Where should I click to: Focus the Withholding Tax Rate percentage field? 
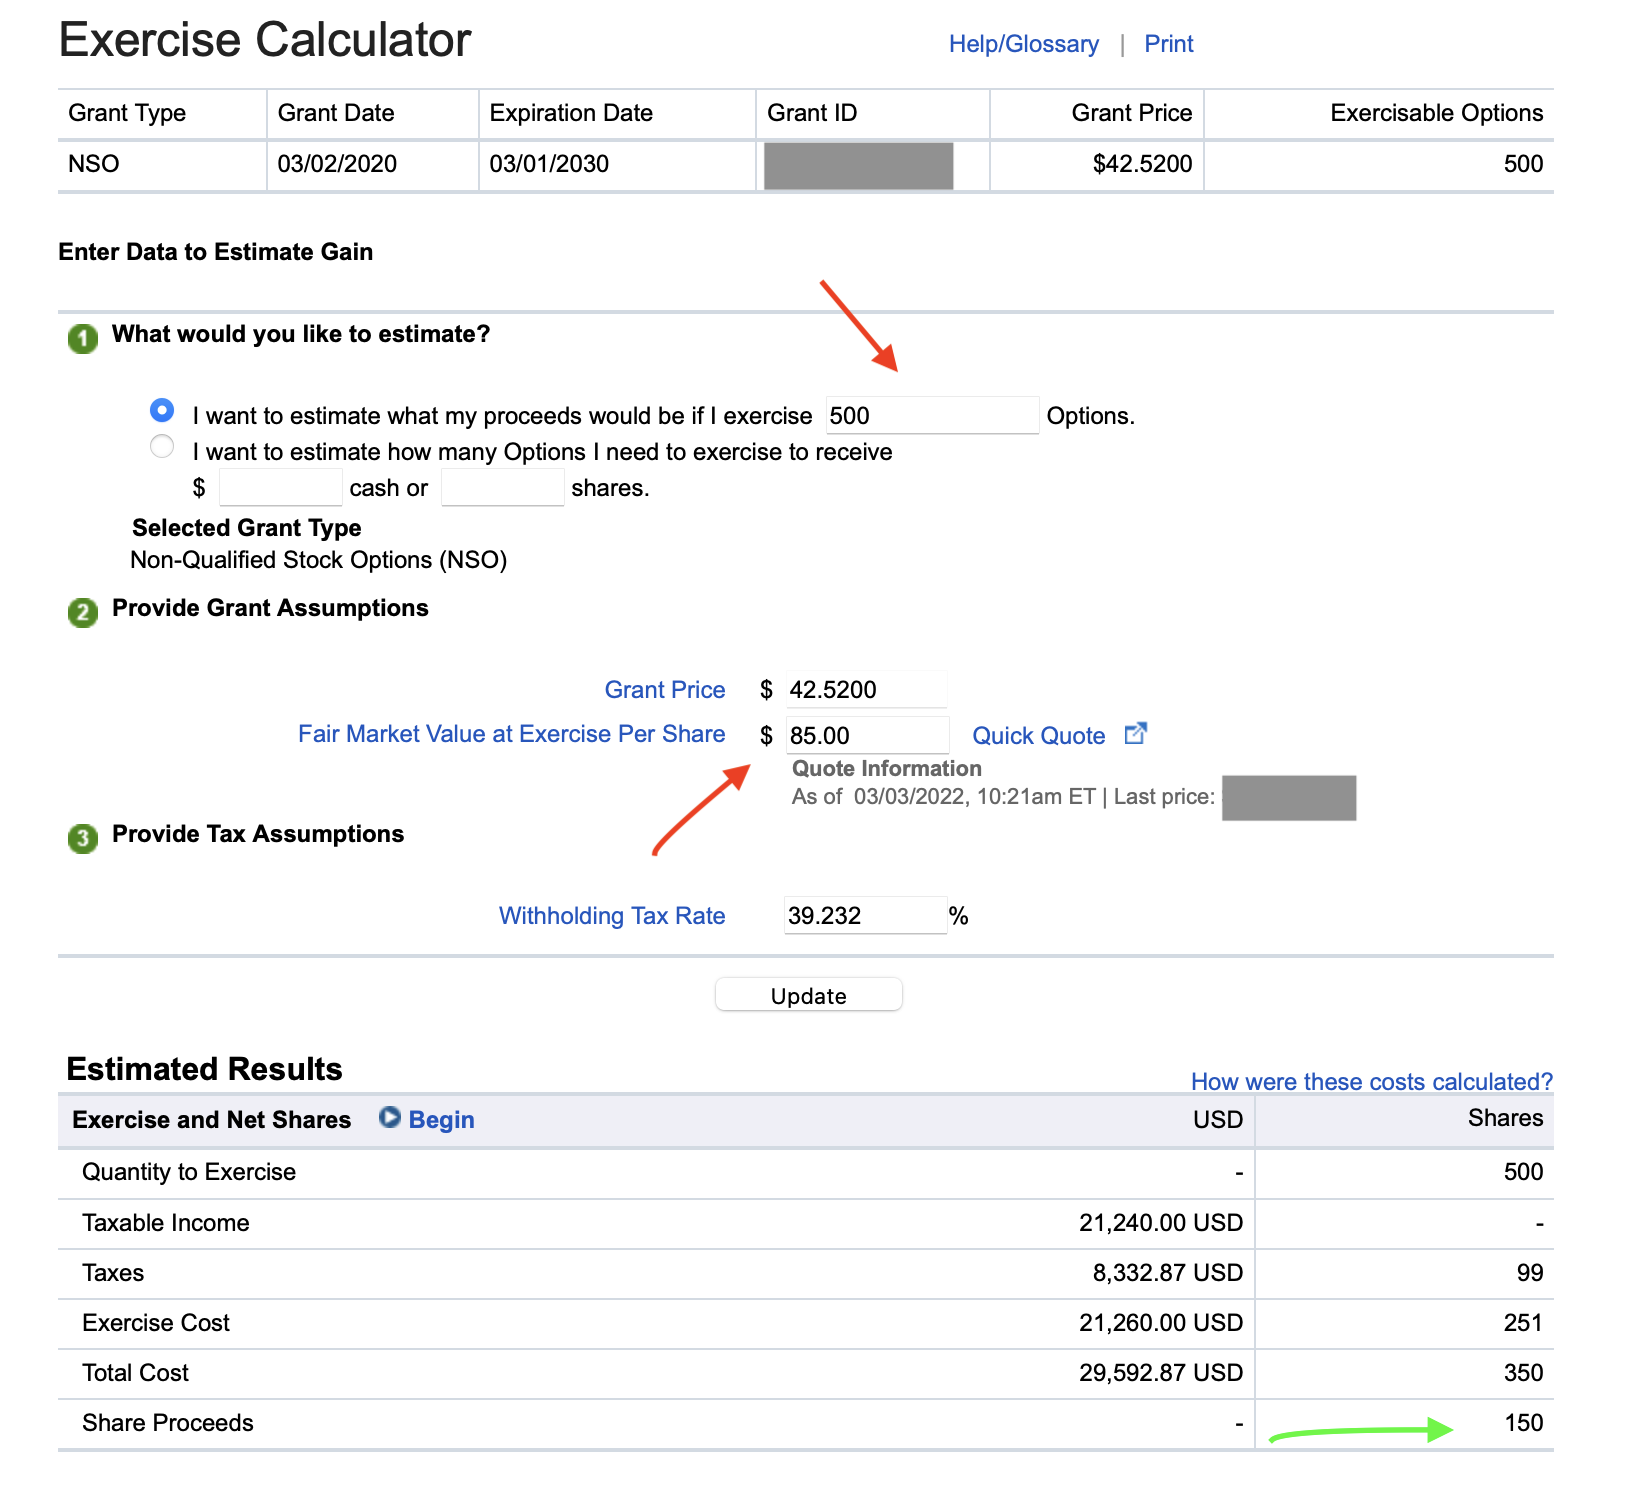(x=864, y=916)
